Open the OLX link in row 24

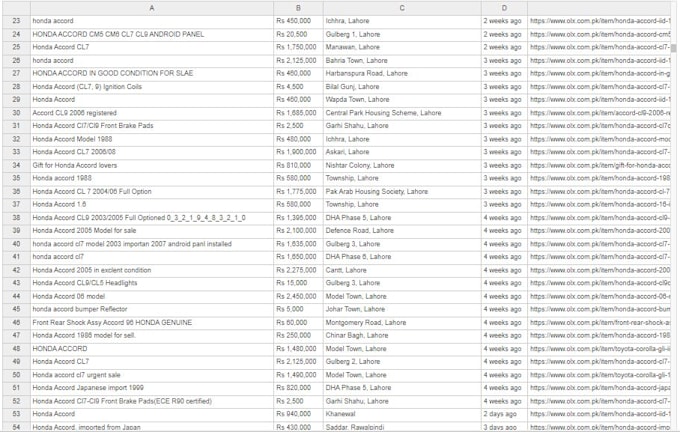[599, 34]
